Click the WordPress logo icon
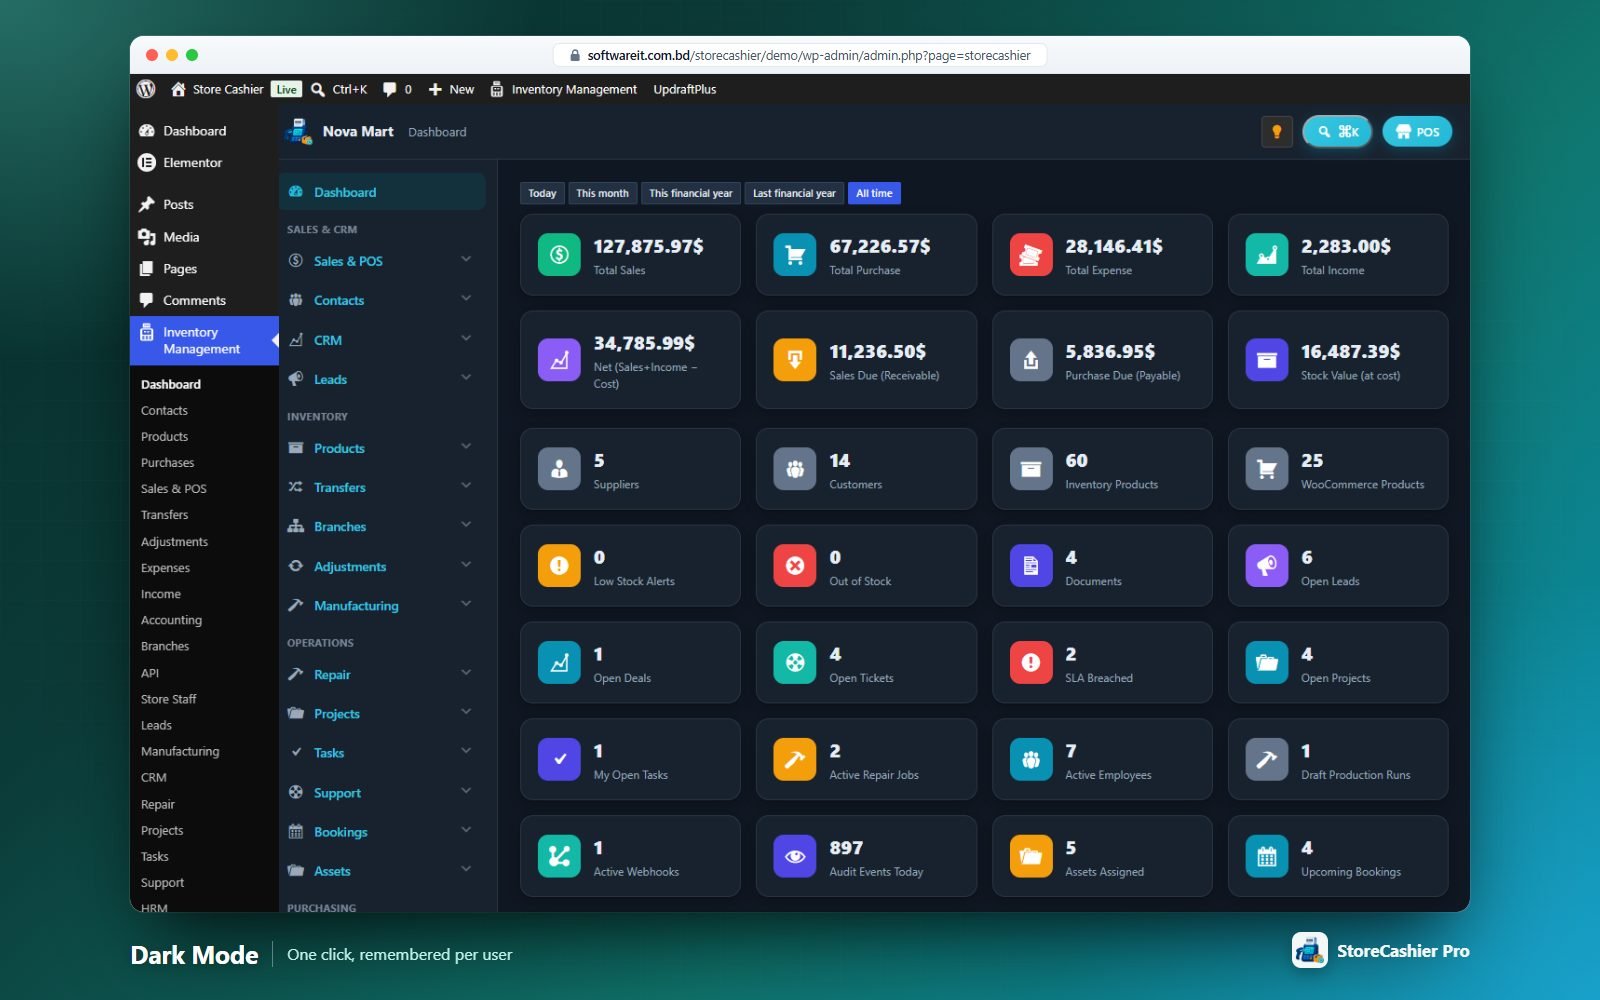The image size is (1600, 1000). pos(146,89)
